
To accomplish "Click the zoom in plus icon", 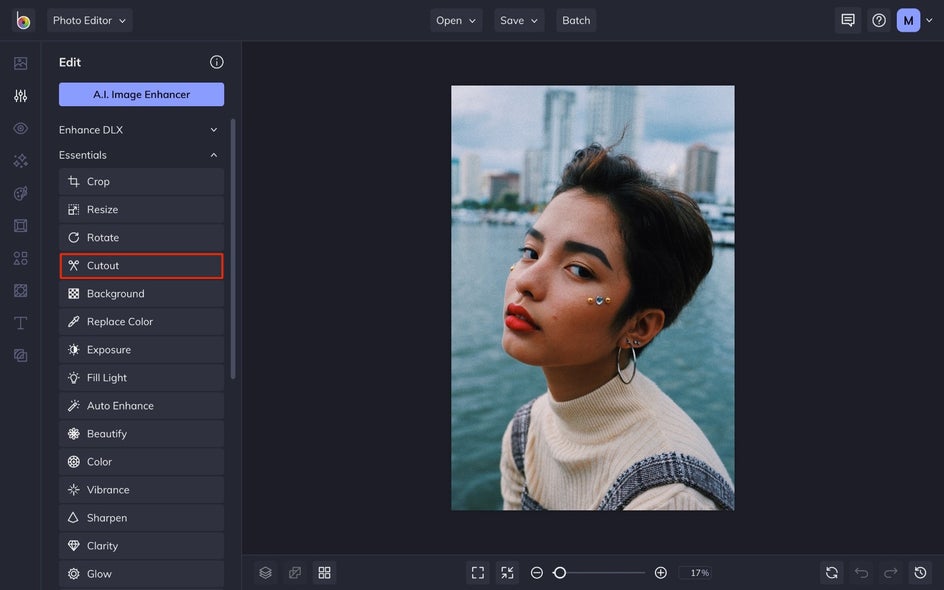I will click(x=661, y=573).
